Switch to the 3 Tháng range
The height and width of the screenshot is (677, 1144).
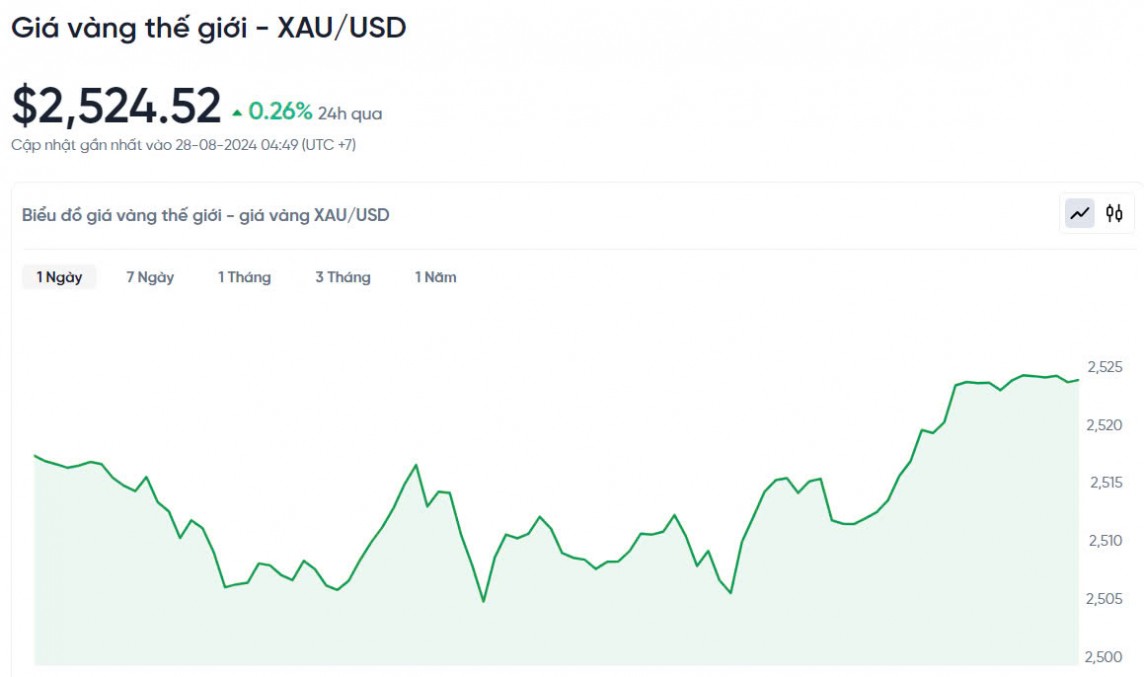pyautogui.click(x=343, y=277)
